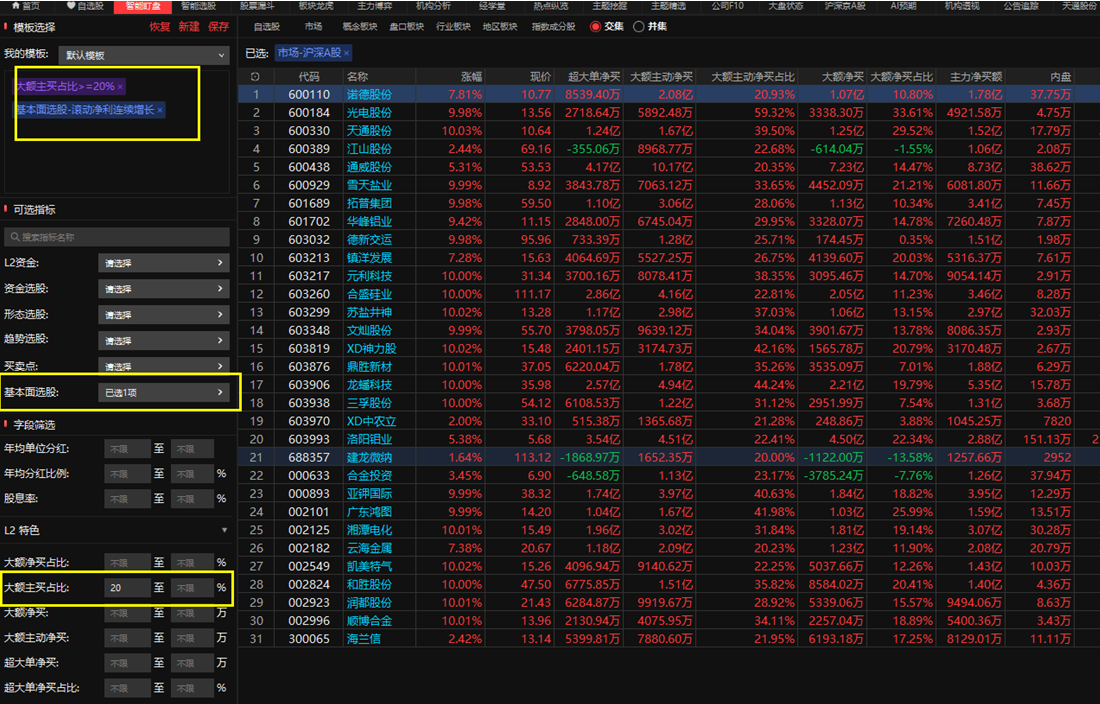This screenshot has height=704, width=1100.
Task: Click the home icon tab 首页
Action: [x=29, y=6]
